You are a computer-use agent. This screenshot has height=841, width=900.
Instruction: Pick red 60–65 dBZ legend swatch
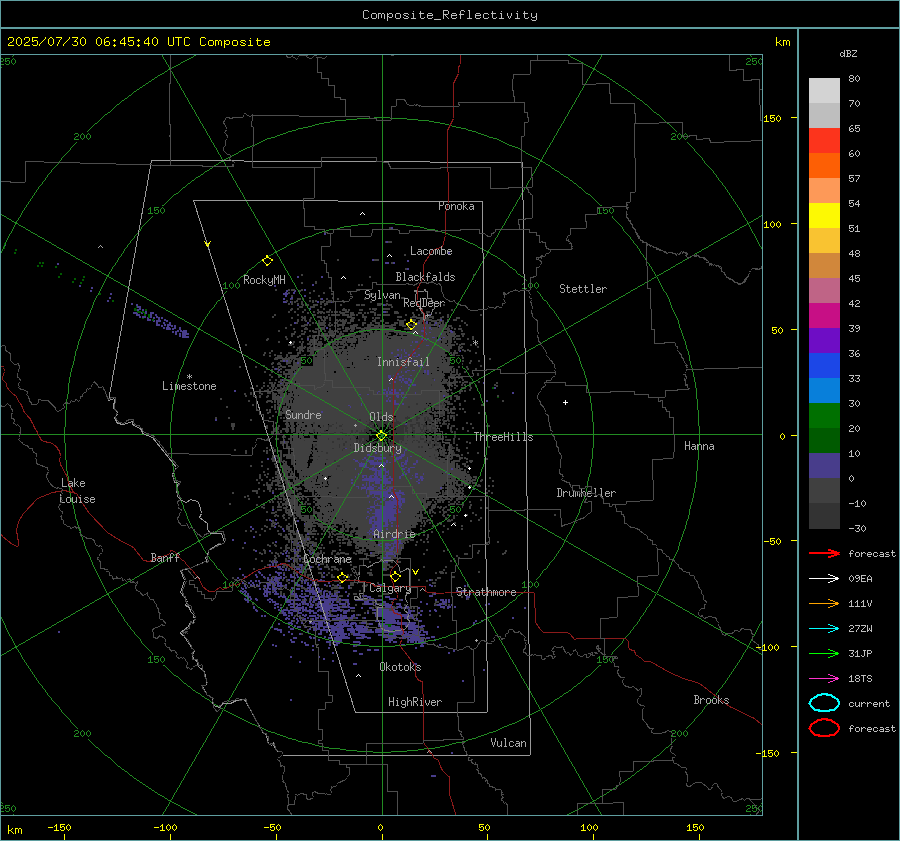[824, 141]
